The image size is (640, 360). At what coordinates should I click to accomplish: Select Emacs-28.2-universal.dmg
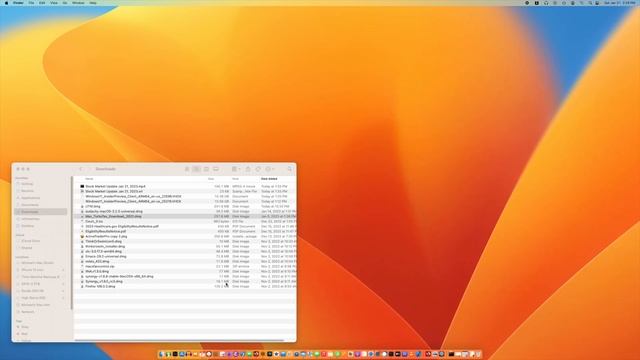(x=106, y=256)
